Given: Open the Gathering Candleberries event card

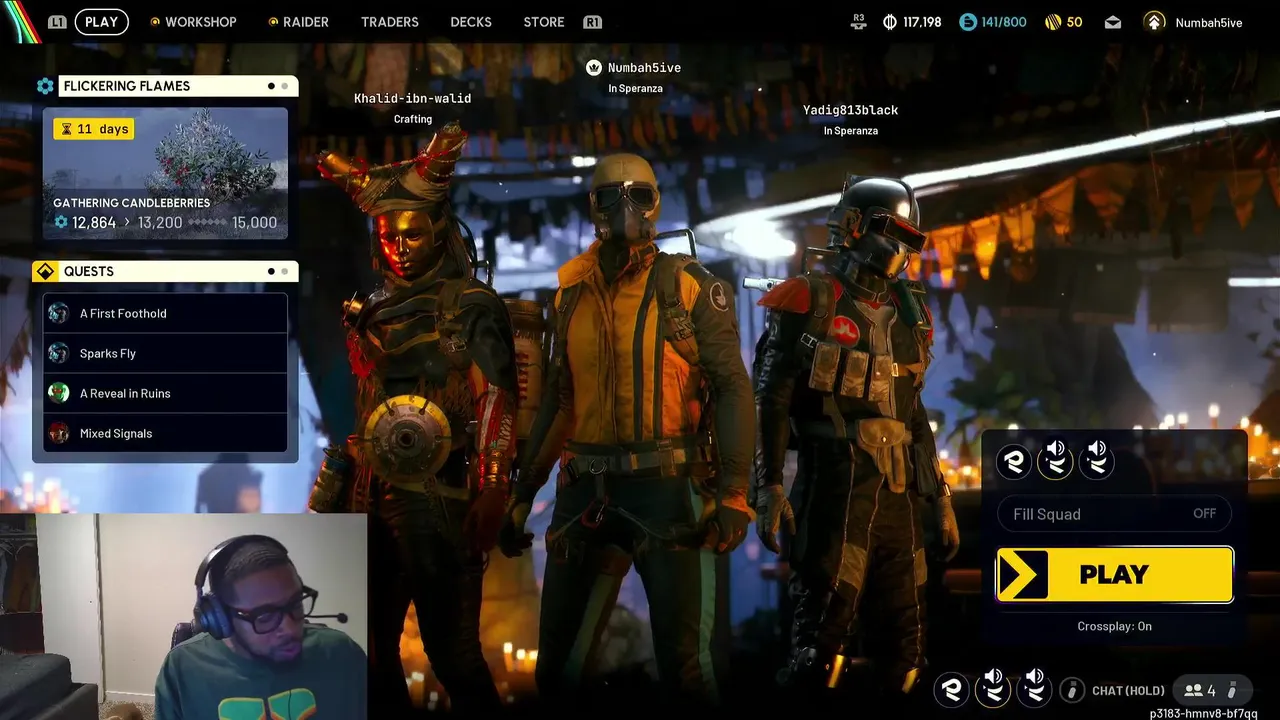Looking at the screenshot, I should pos(165,173).
